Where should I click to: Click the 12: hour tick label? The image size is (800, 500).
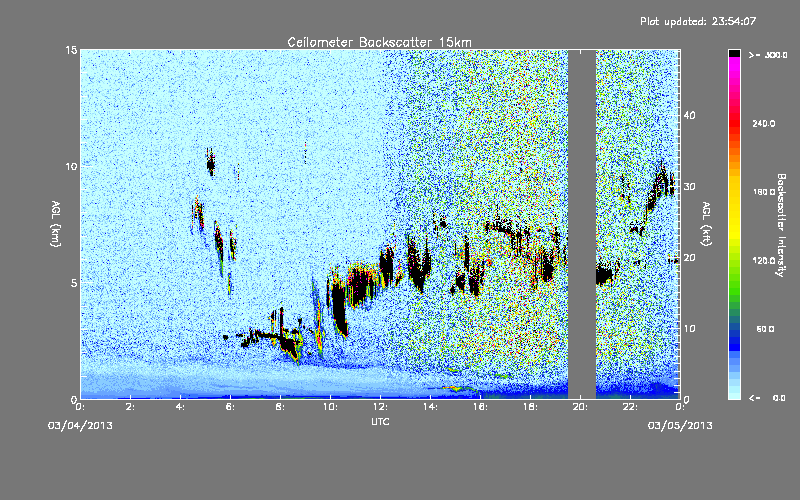click(x=381, y=407)
